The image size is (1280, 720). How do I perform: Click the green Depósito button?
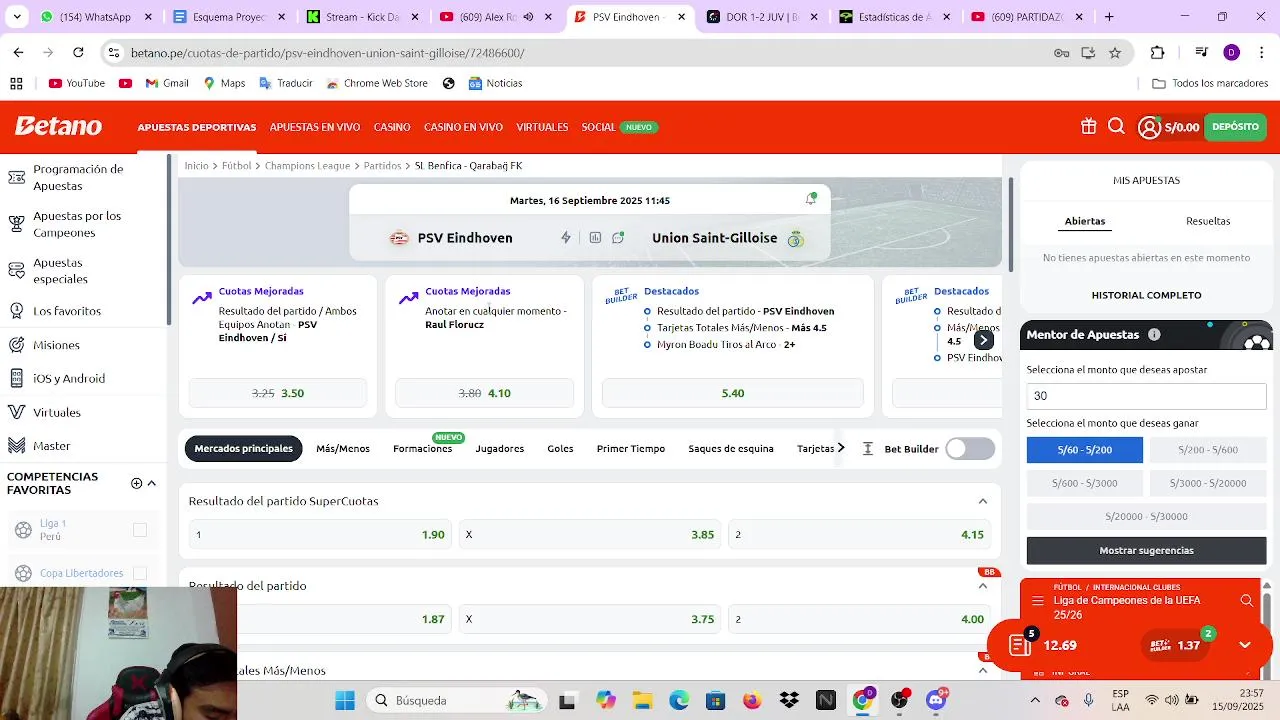1235,127
